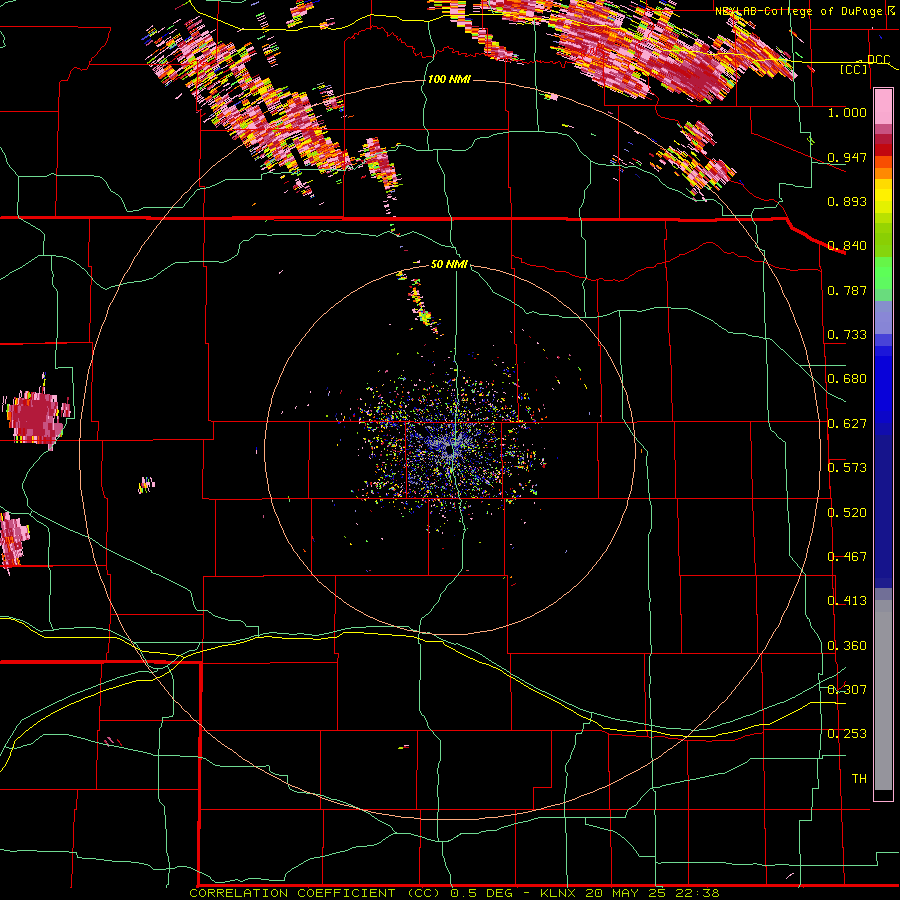Click the 0.840 colorbar value
The width and height of the screenshot is (900, 900).
(847, 246)
